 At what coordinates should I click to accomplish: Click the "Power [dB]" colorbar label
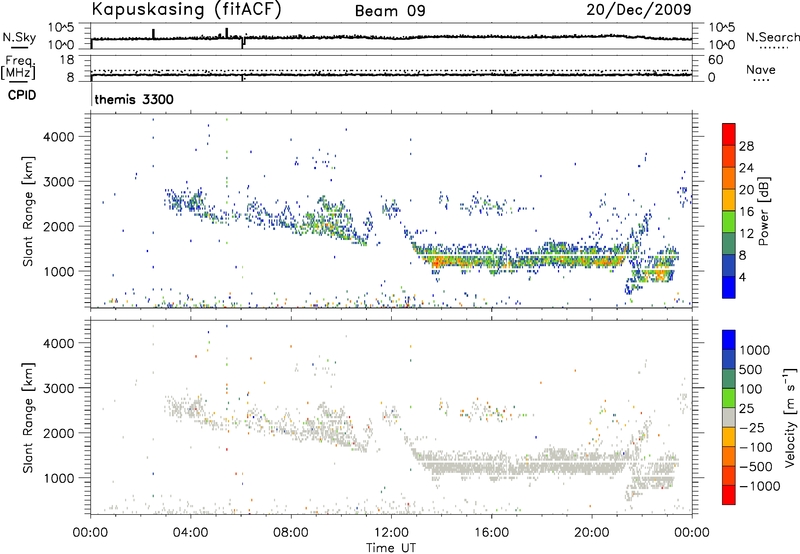(x=764, y=211)
